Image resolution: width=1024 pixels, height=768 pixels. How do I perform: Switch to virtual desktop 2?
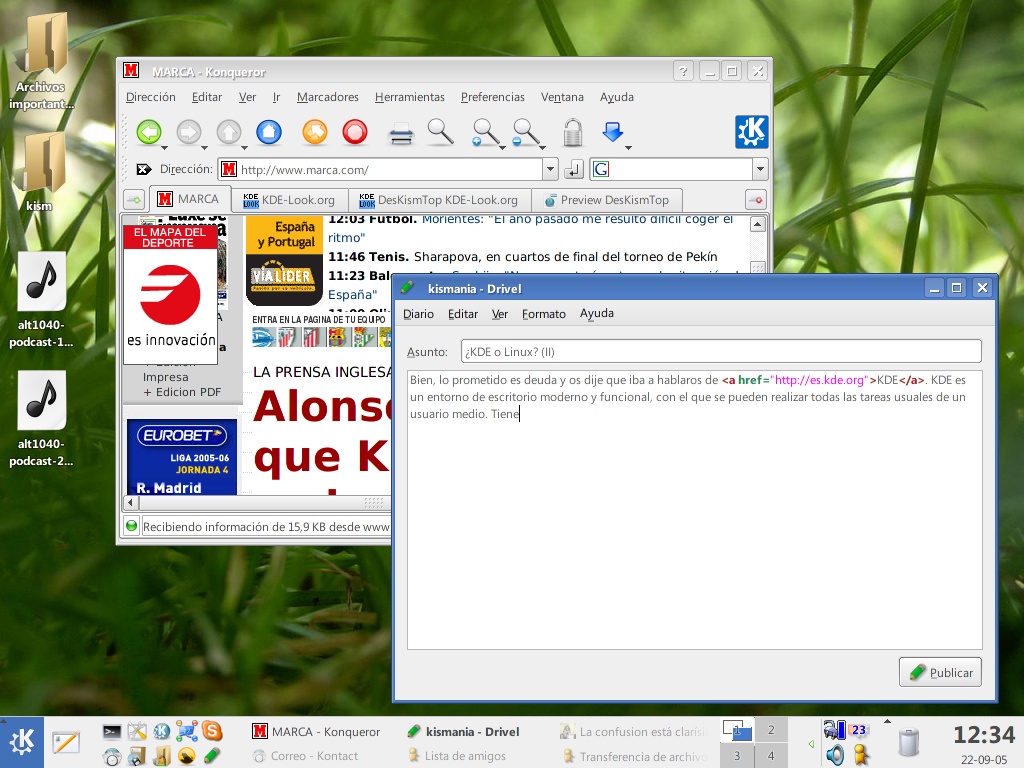tap(771, 729)
